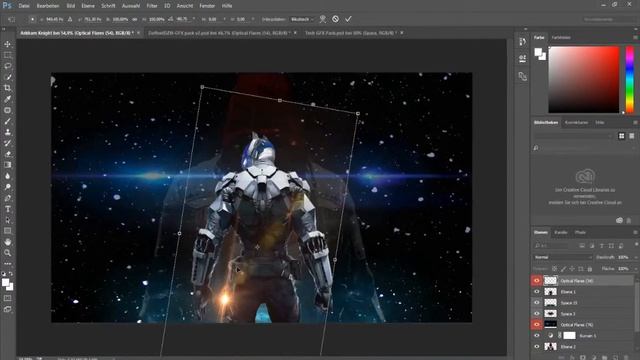This screenshot has width=640, height=360.
Task: Pick a color in the red color field
Action: coord(584,80)
